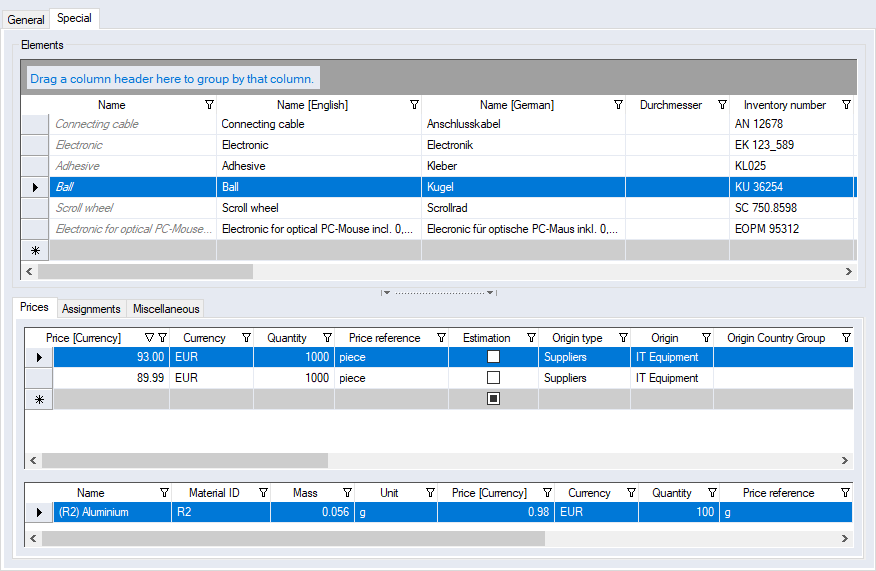Image resolution: width=876 pixels, height=571 pixels.
Task: Expand the Ball row indicator arrow
Action: click(x=36, y=187)
